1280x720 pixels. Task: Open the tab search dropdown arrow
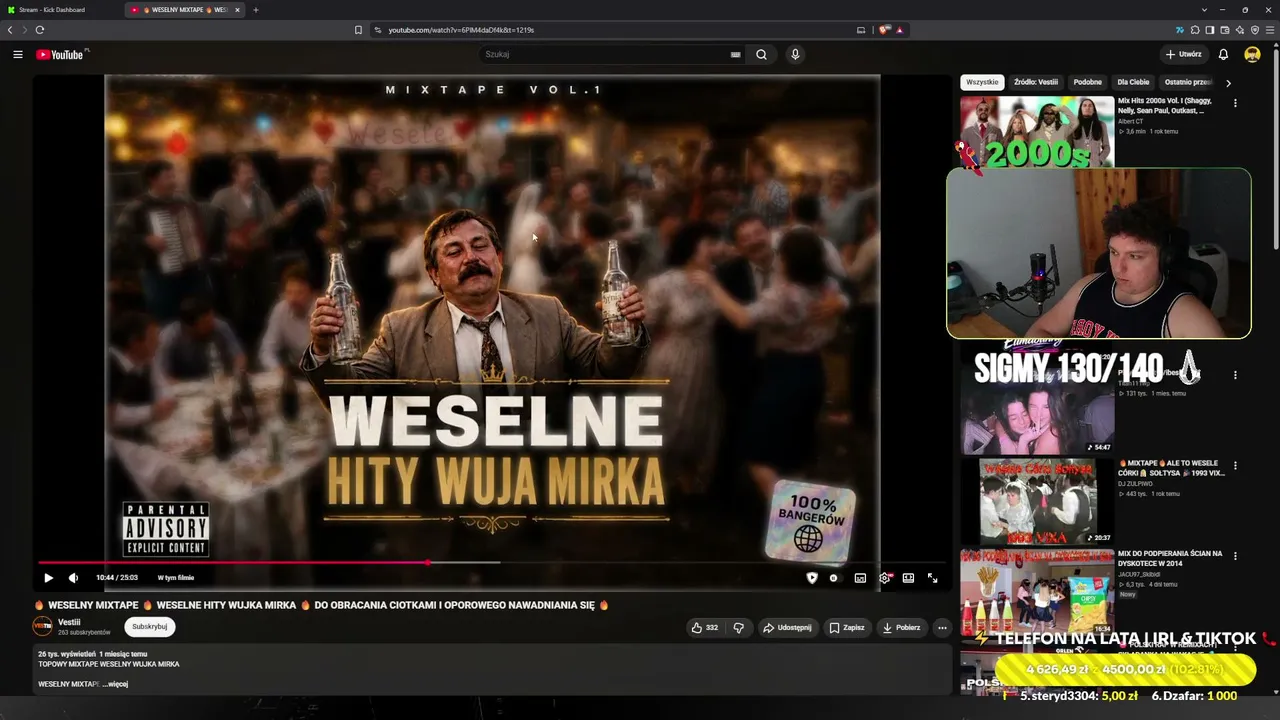[x=1204, y=10]
